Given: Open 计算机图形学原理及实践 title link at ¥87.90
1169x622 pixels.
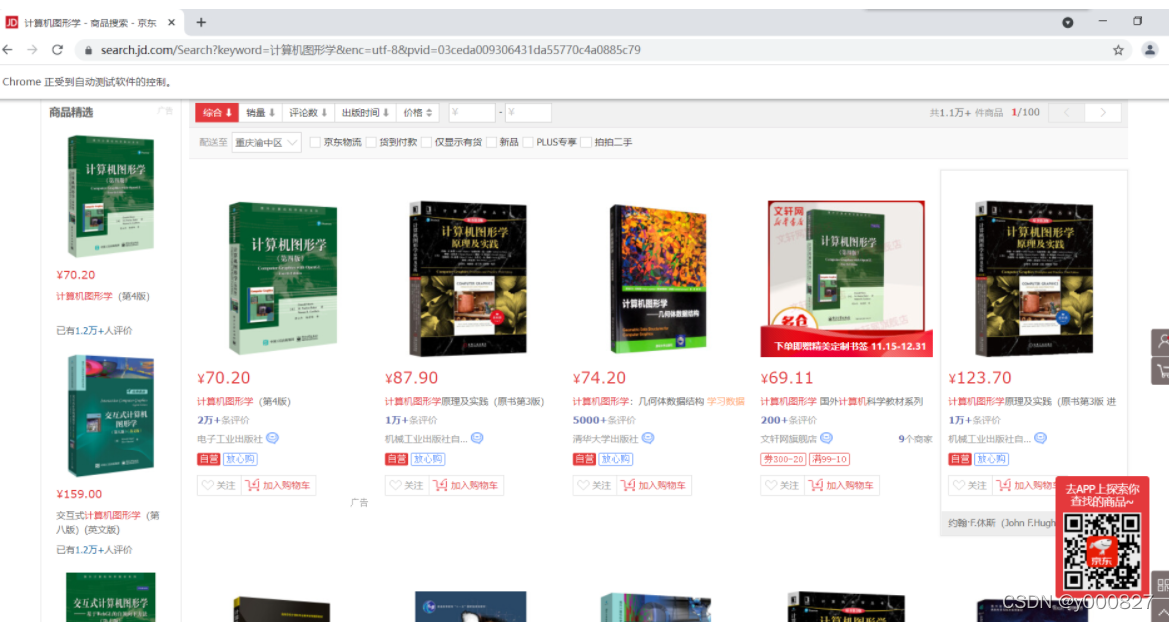Looking at the screenshot, I should [464, 401].
